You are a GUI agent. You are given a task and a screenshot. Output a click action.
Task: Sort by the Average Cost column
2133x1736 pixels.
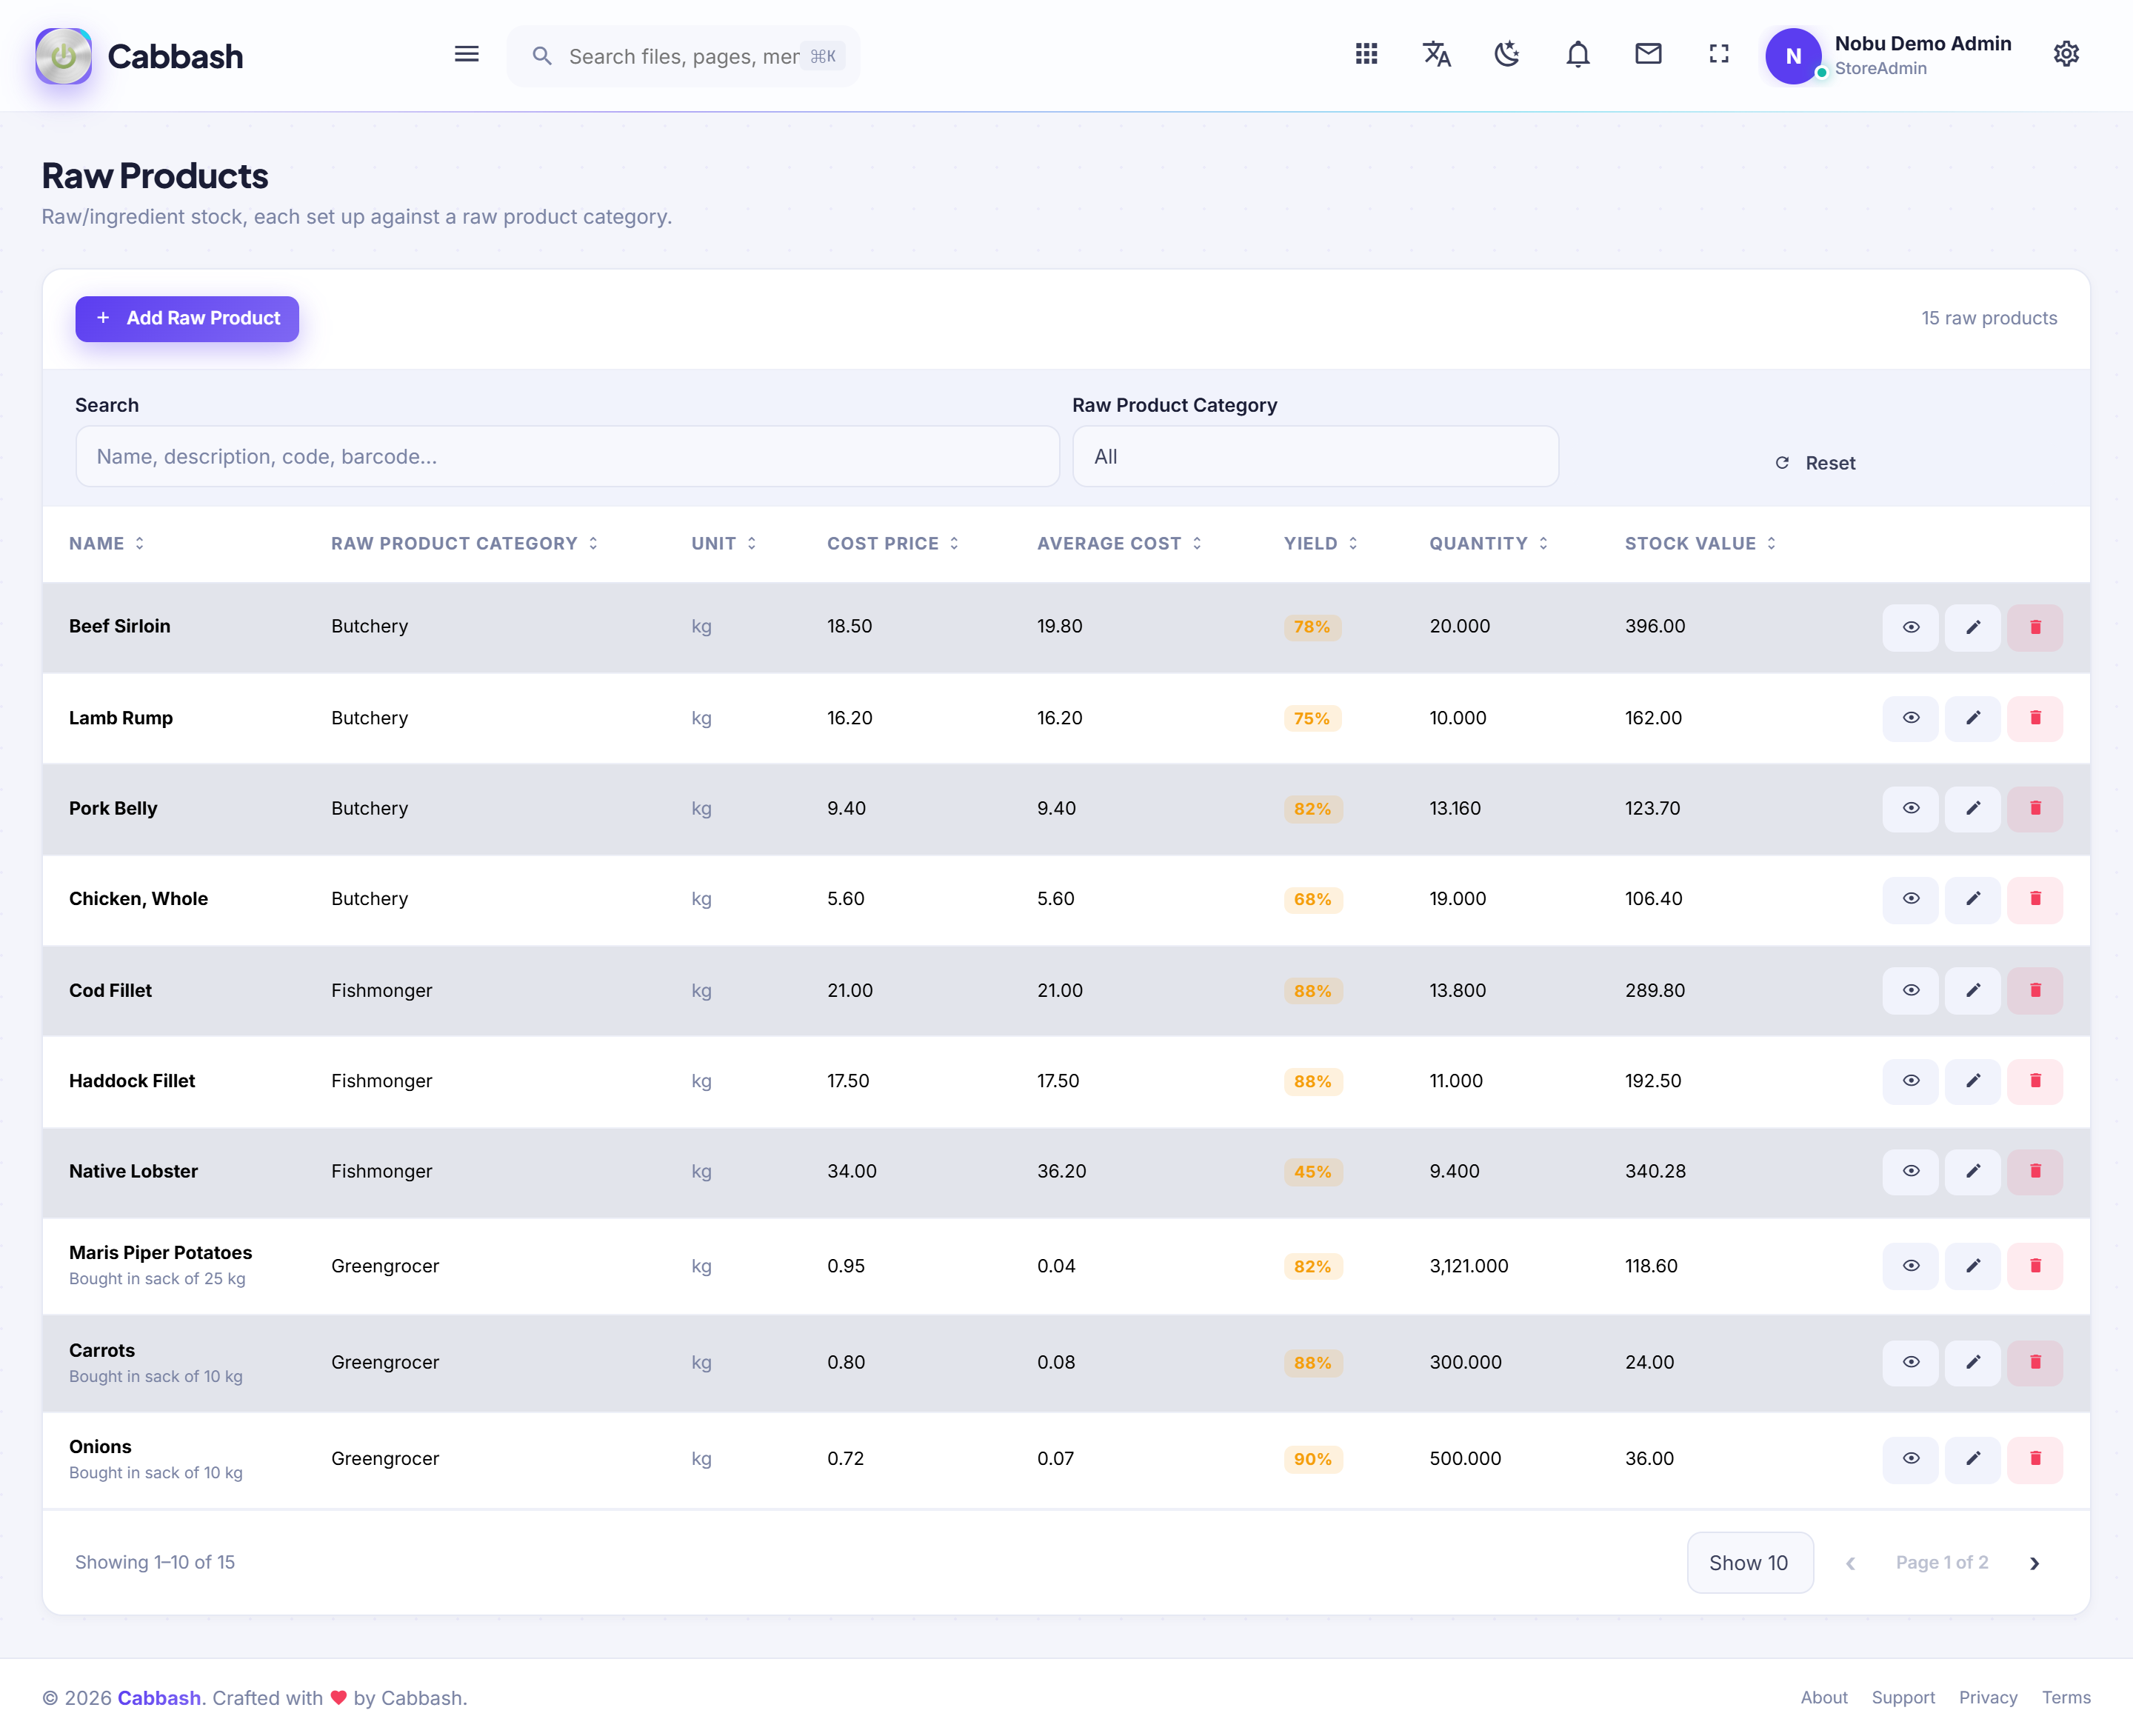click(1119, 543)
